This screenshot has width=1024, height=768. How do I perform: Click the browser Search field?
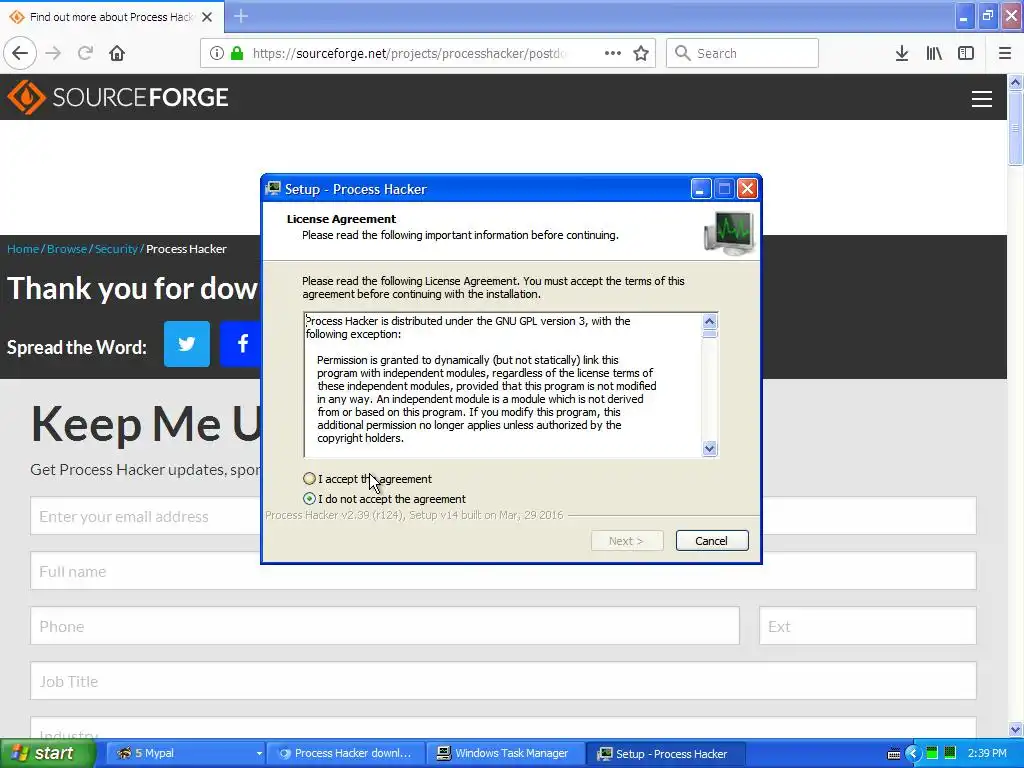pos(742,53)
